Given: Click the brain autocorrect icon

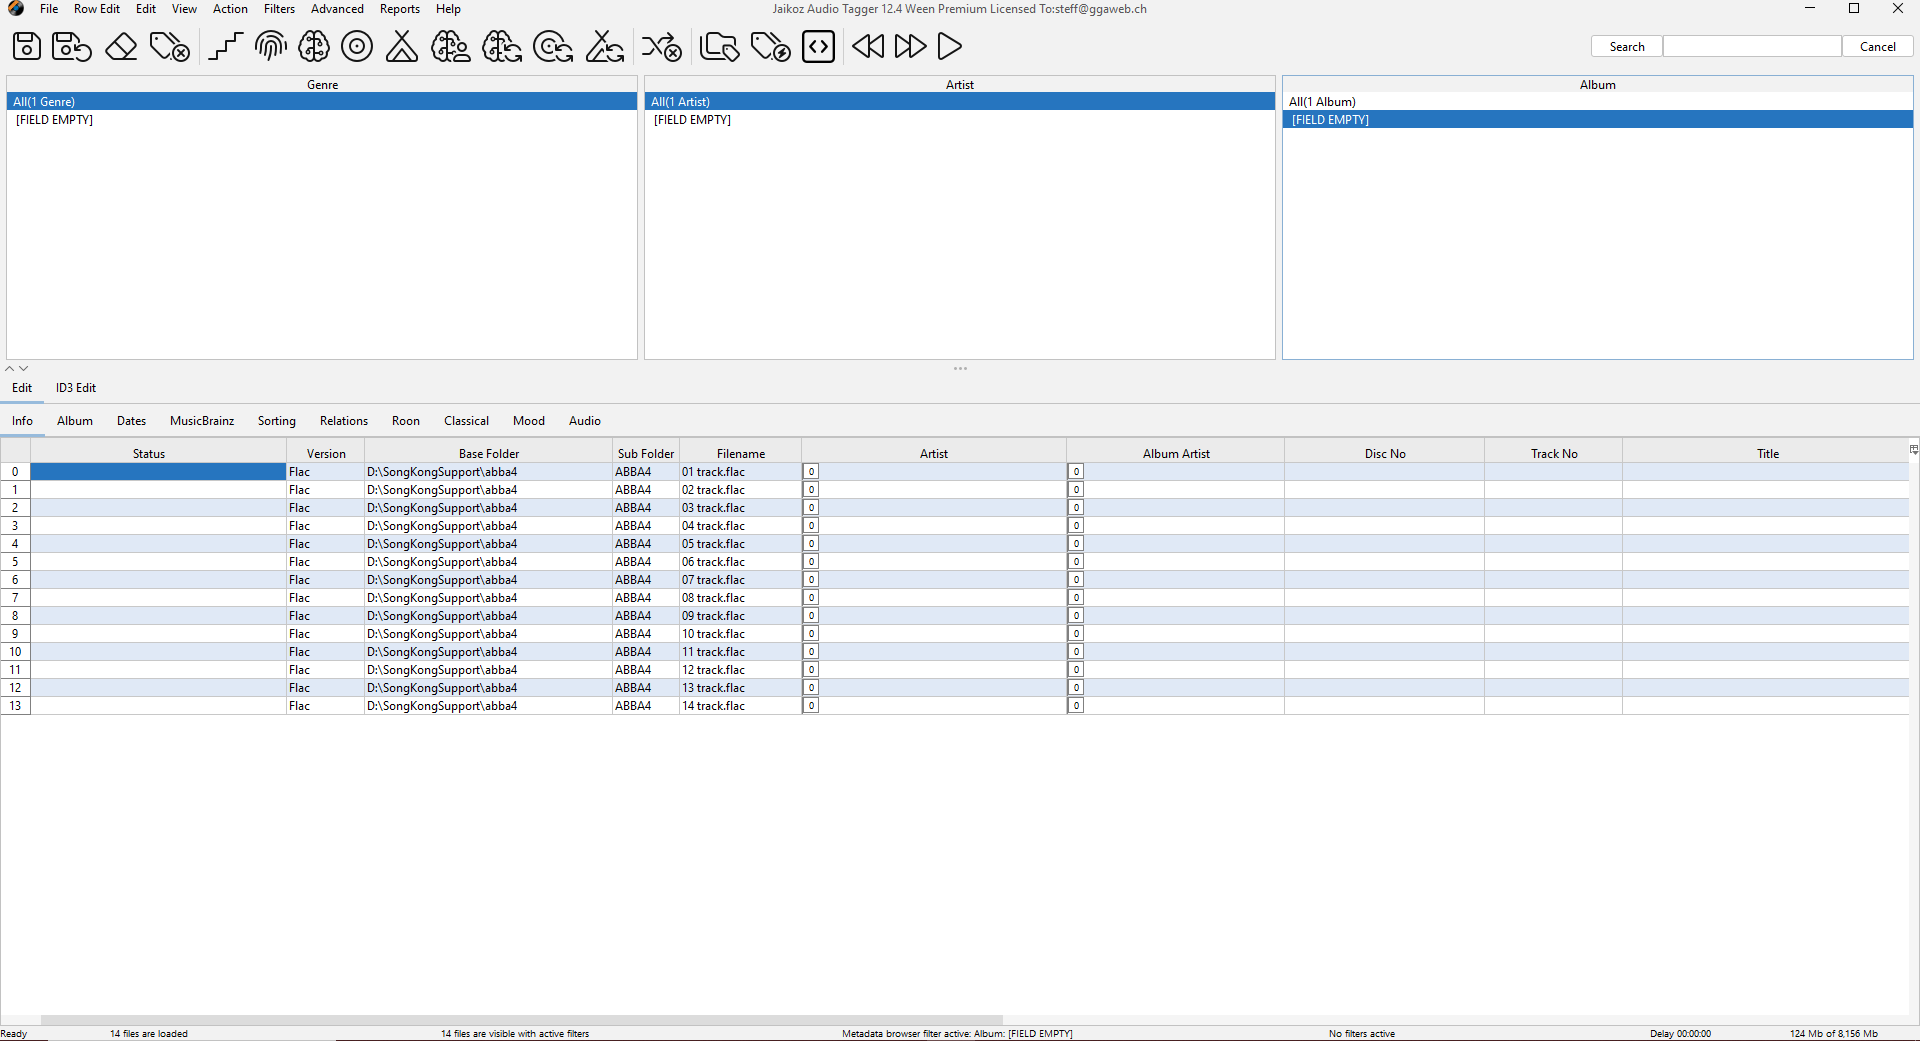Looking at the screenshot, I should coord(314,47).
